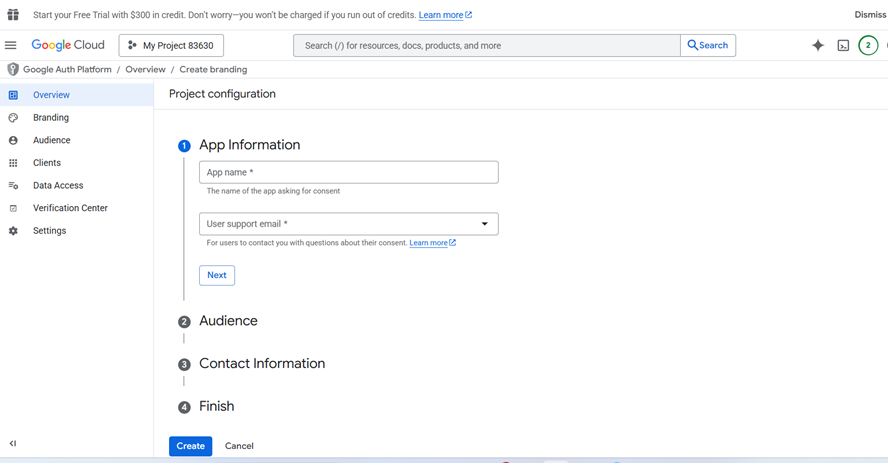Collapse the sidebar with arrow icon

pyautogui.click(x=12, y=443)
